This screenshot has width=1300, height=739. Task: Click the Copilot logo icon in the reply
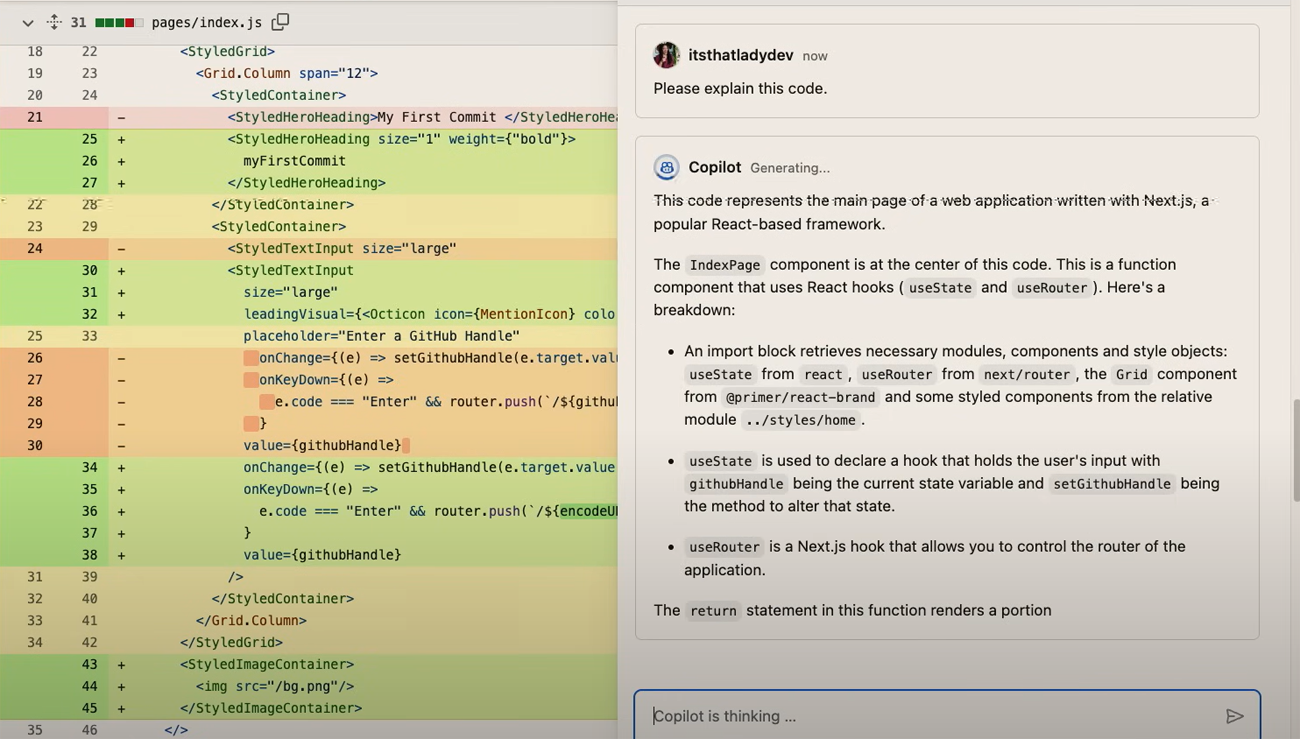[x=666, y=167]
